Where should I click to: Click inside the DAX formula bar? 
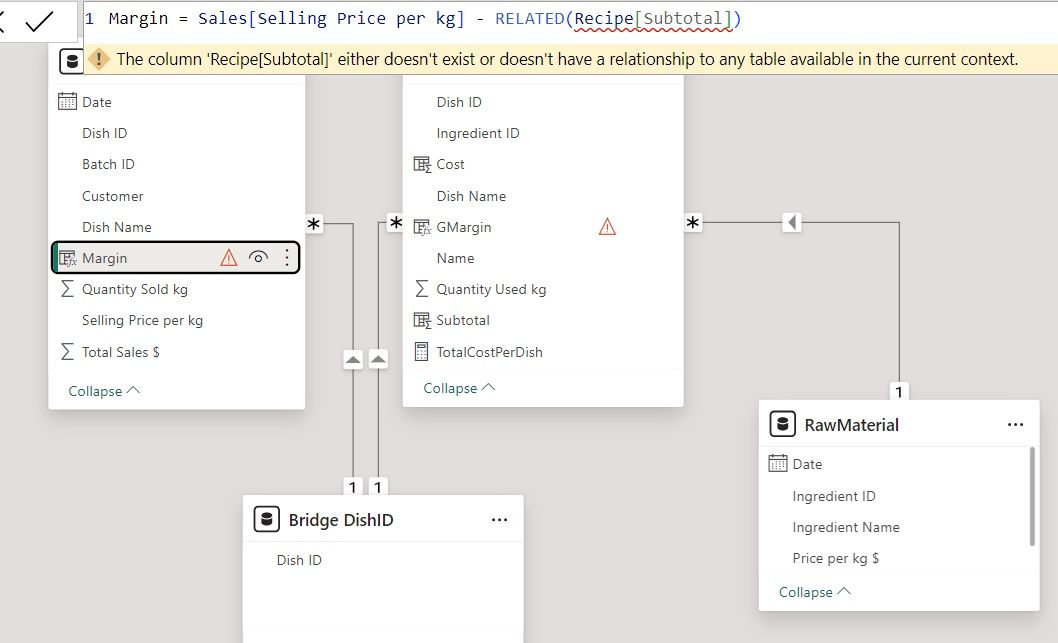570,19
